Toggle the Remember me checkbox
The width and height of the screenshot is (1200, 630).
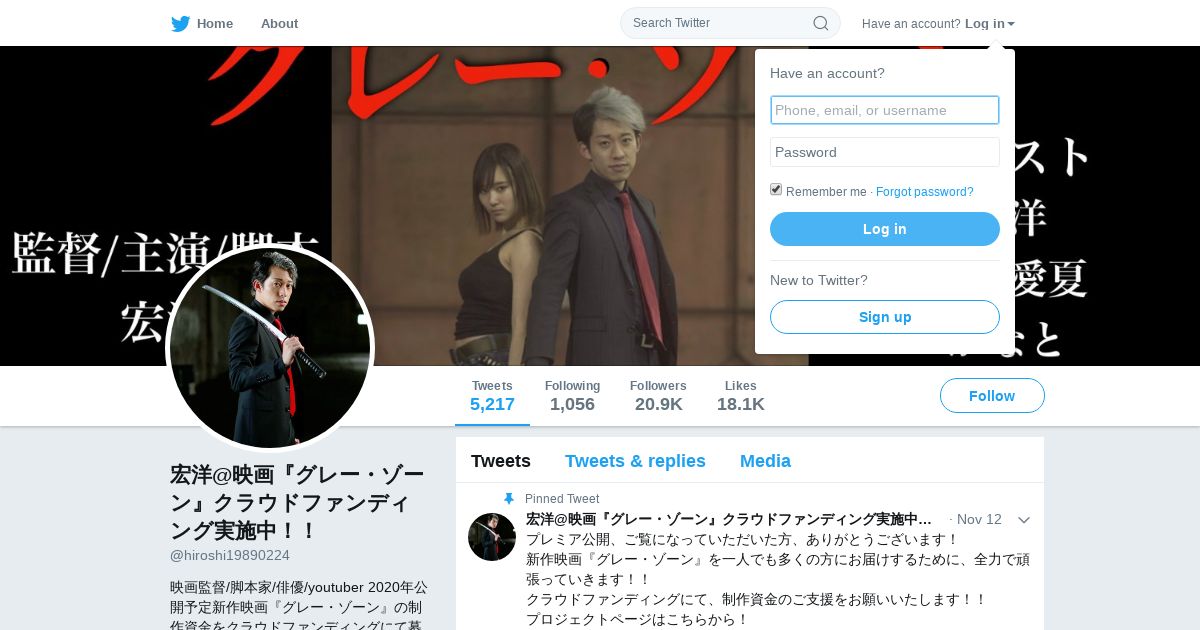tap(776, 190)
